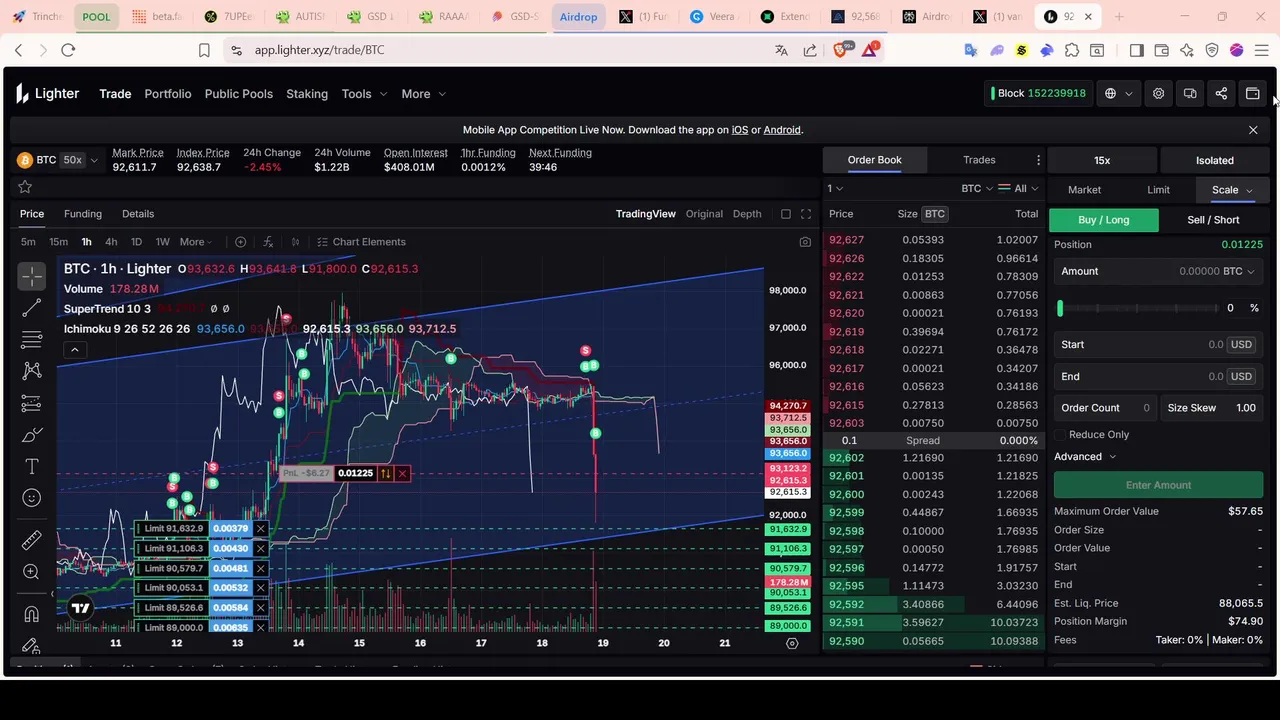Image resolution: width=1280 pixels, height=720 pixels.
Task: Open Lighter settings gear icon
Action: click(1158, 94)
